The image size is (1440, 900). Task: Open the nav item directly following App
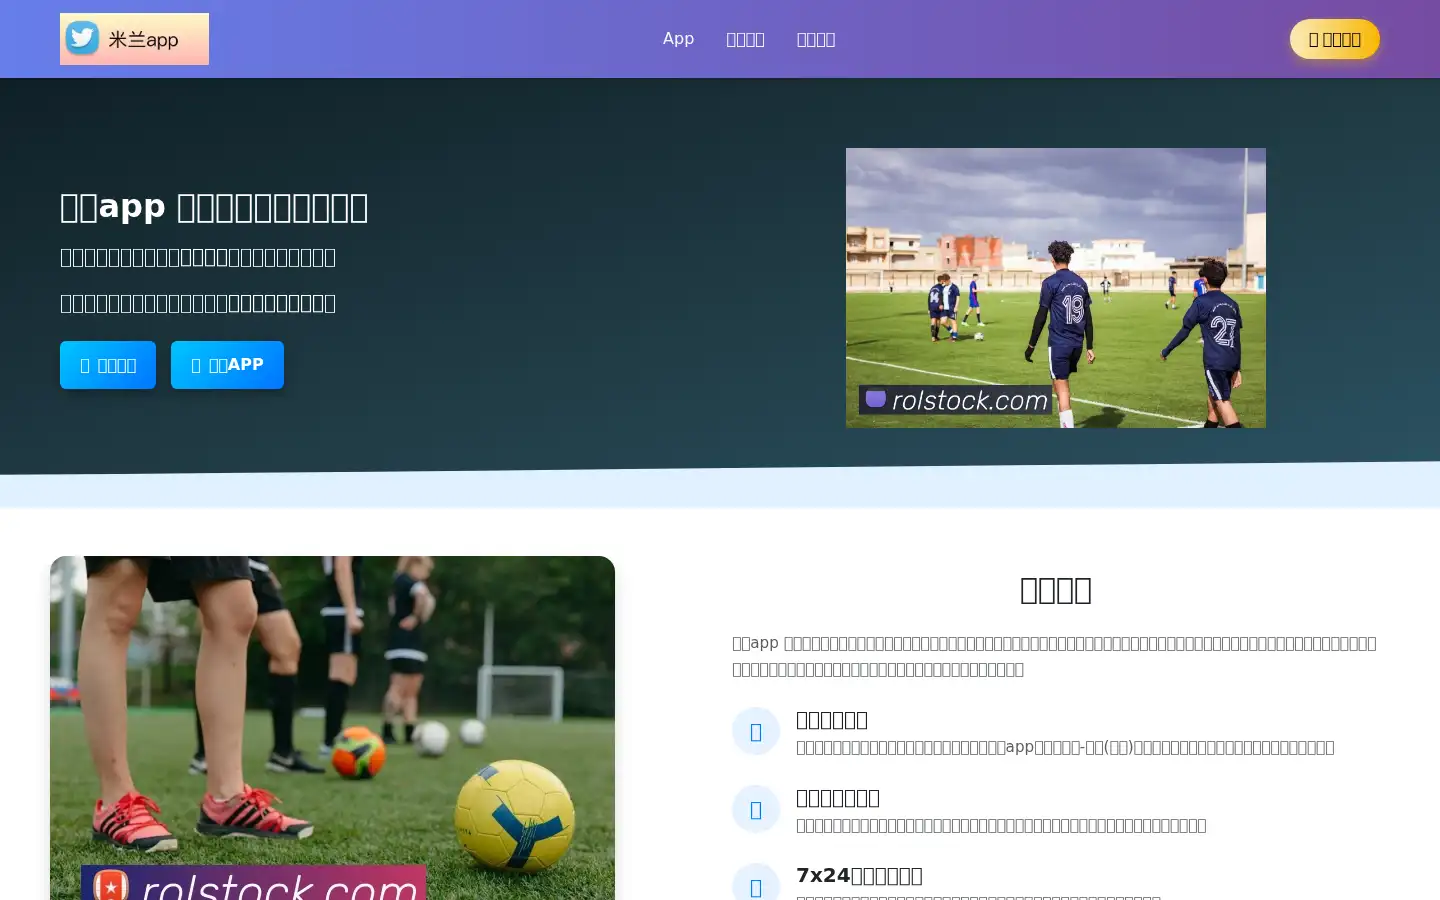click(745, 39)
